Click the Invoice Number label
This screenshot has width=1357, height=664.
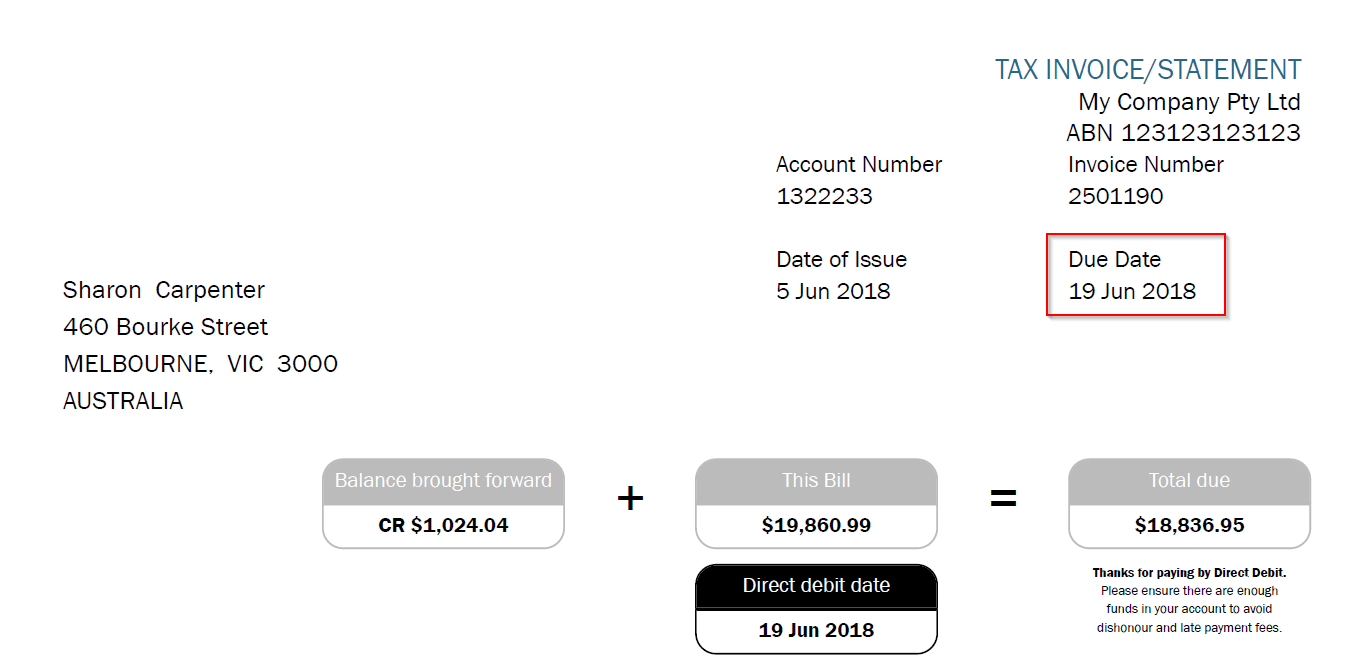click(x=1145, y=164)
